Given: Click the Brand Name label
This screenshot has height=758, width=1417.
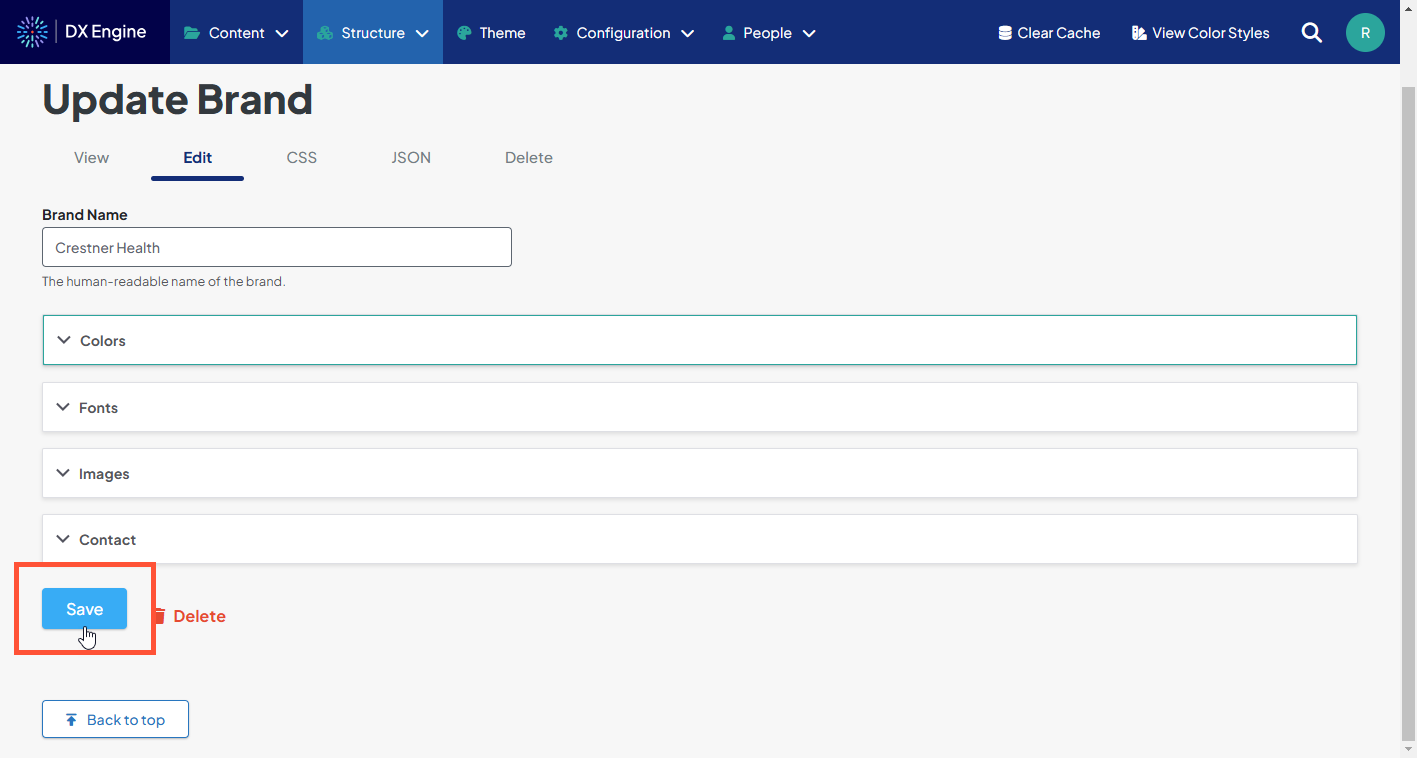Looking at the screenshot, I should (85, 215).
